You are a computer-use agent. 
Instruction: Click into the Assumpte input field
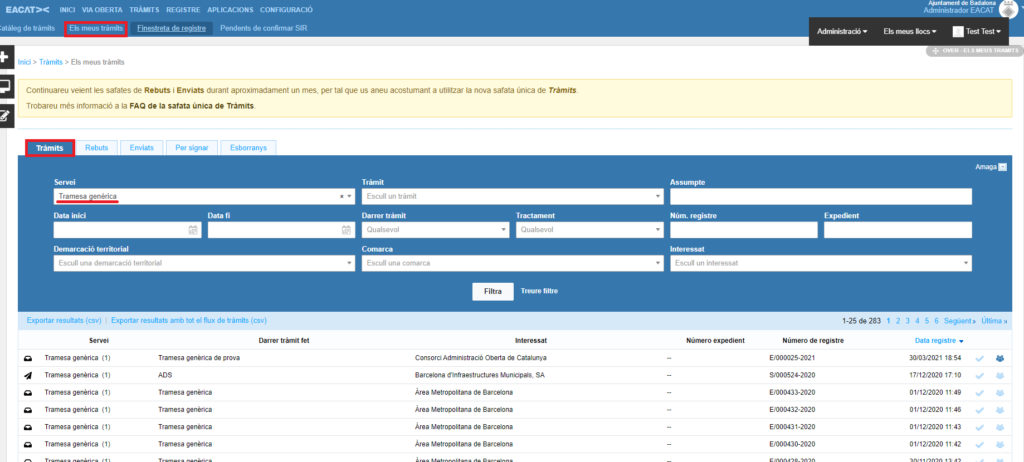820,197
